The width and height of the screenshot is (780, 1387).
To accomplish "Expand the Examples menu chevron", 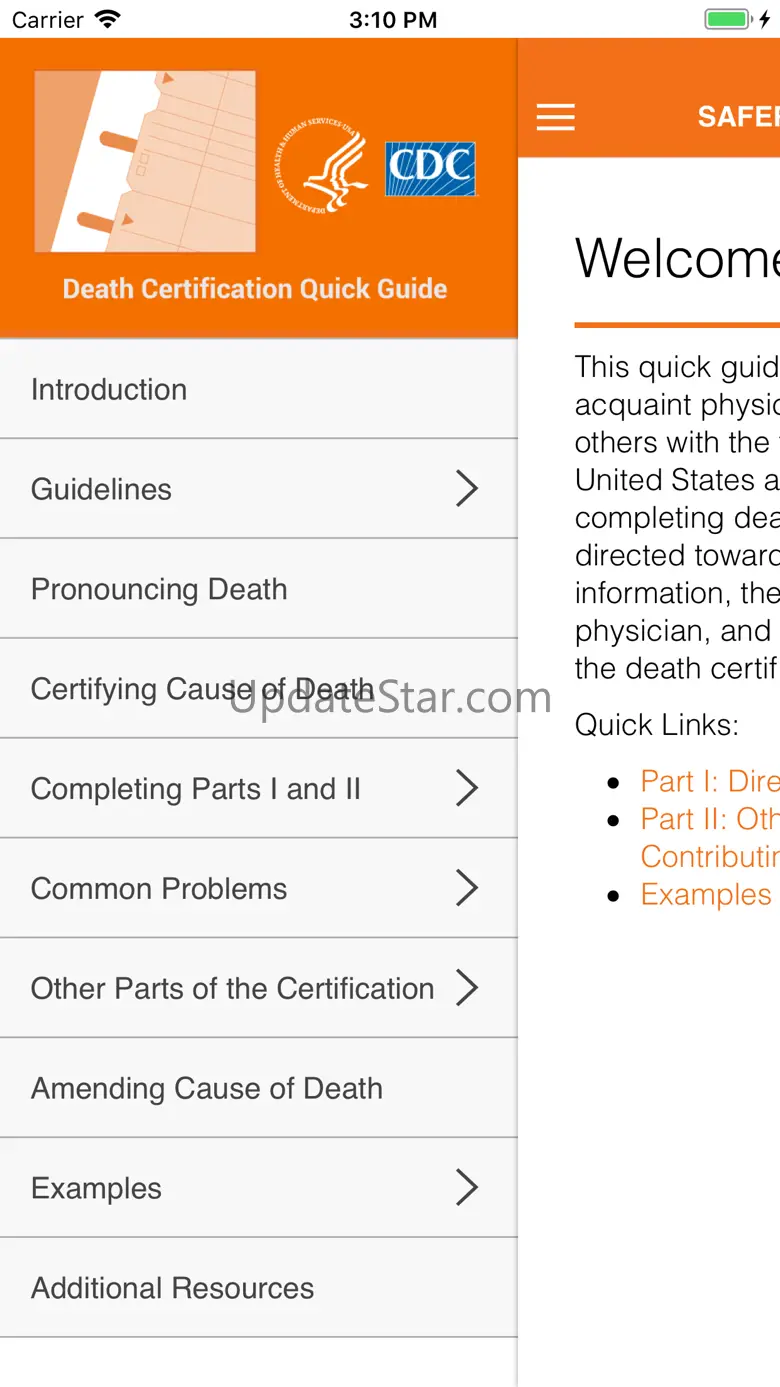I will [467, 1188].
